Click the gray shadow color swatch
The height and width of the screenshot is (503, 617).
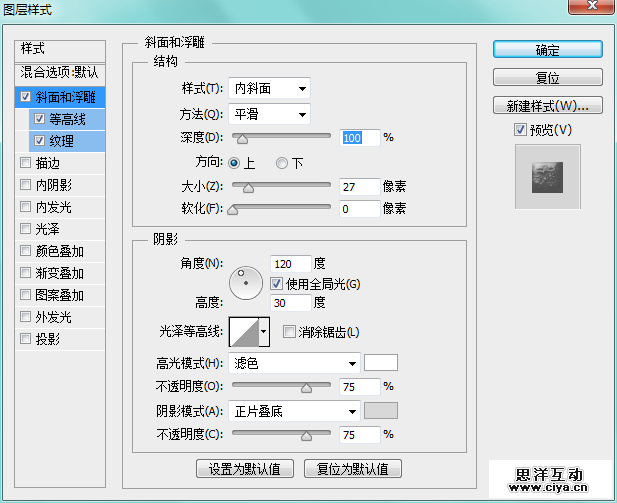(x=381, y=410)
